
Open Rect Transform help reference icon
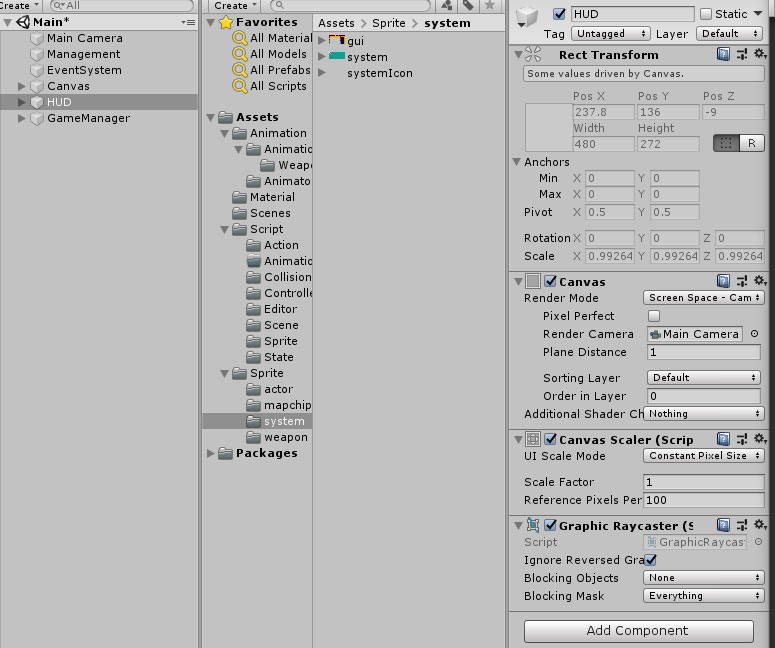point(723,54)
